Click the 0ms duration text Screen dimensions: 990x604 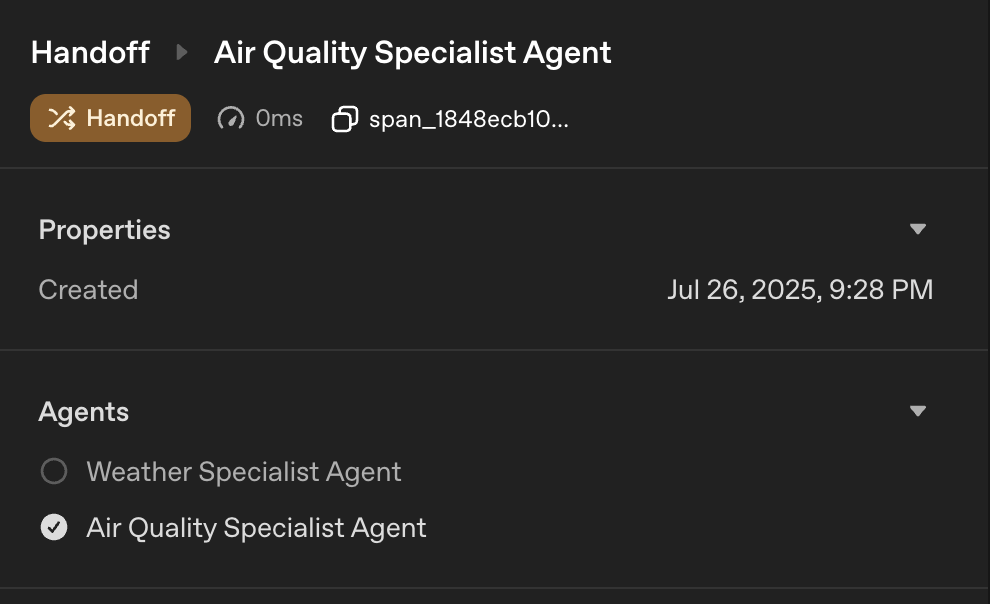pyautogui.click(x=279, y=118)
